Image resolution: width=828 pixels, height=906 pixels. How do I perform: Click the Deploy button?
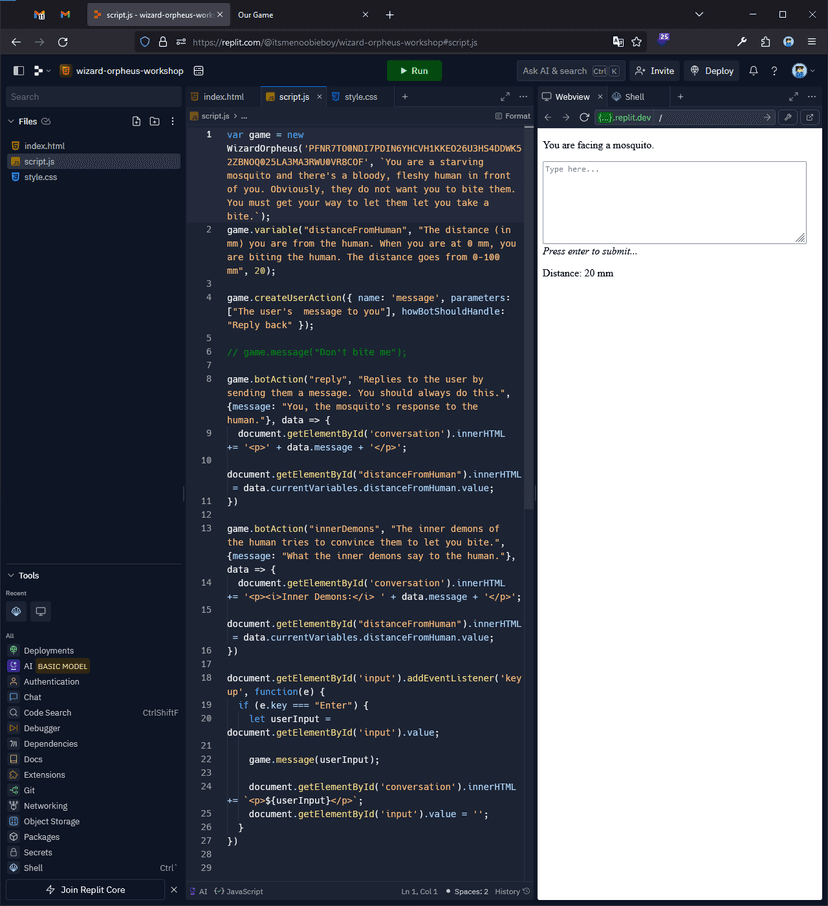[x=712, y=71]
